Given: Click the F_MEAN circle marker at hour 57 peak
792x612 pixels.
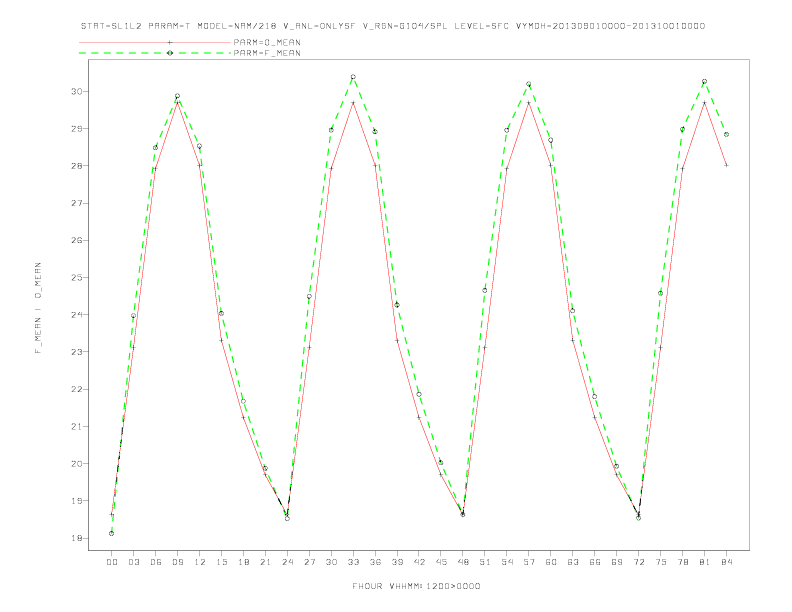Looking at the screenshot, I should click(529, 84).
